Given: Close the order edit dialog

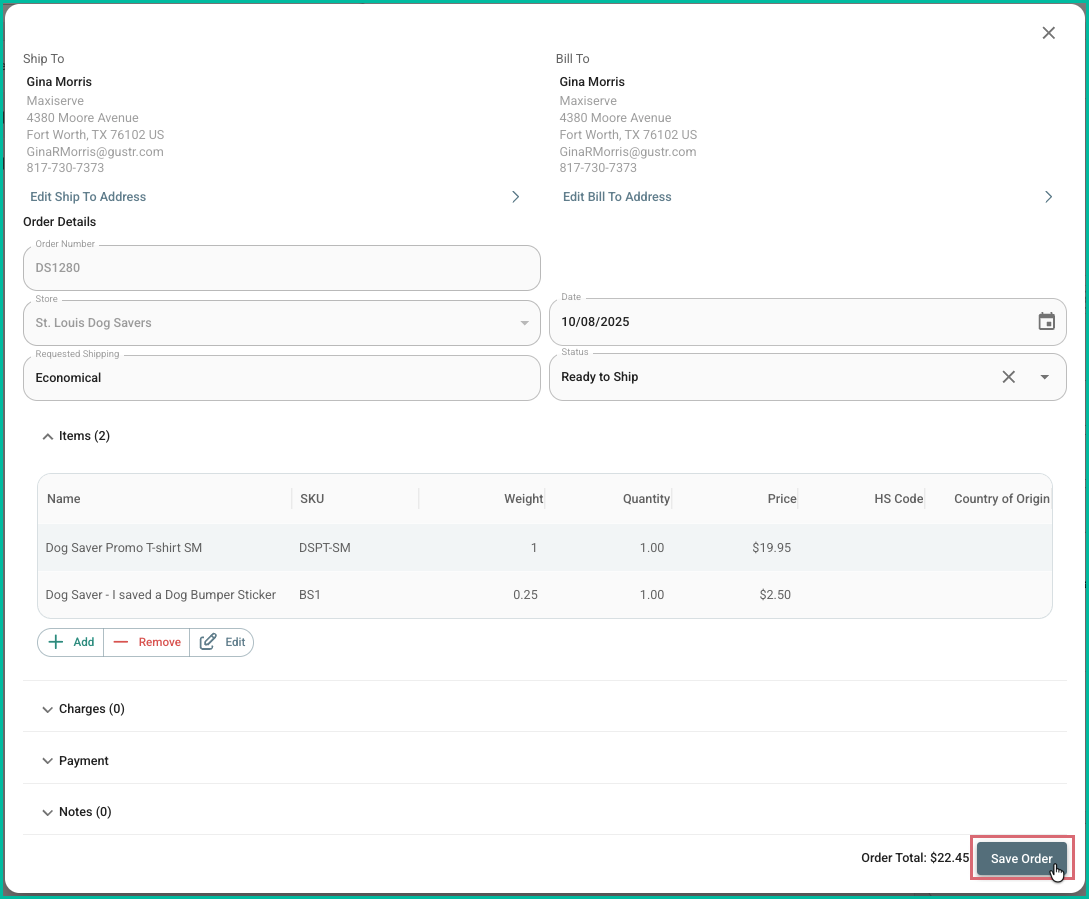Looking at the screenshot, I should pyautogui.click(x=1048, y=33).
